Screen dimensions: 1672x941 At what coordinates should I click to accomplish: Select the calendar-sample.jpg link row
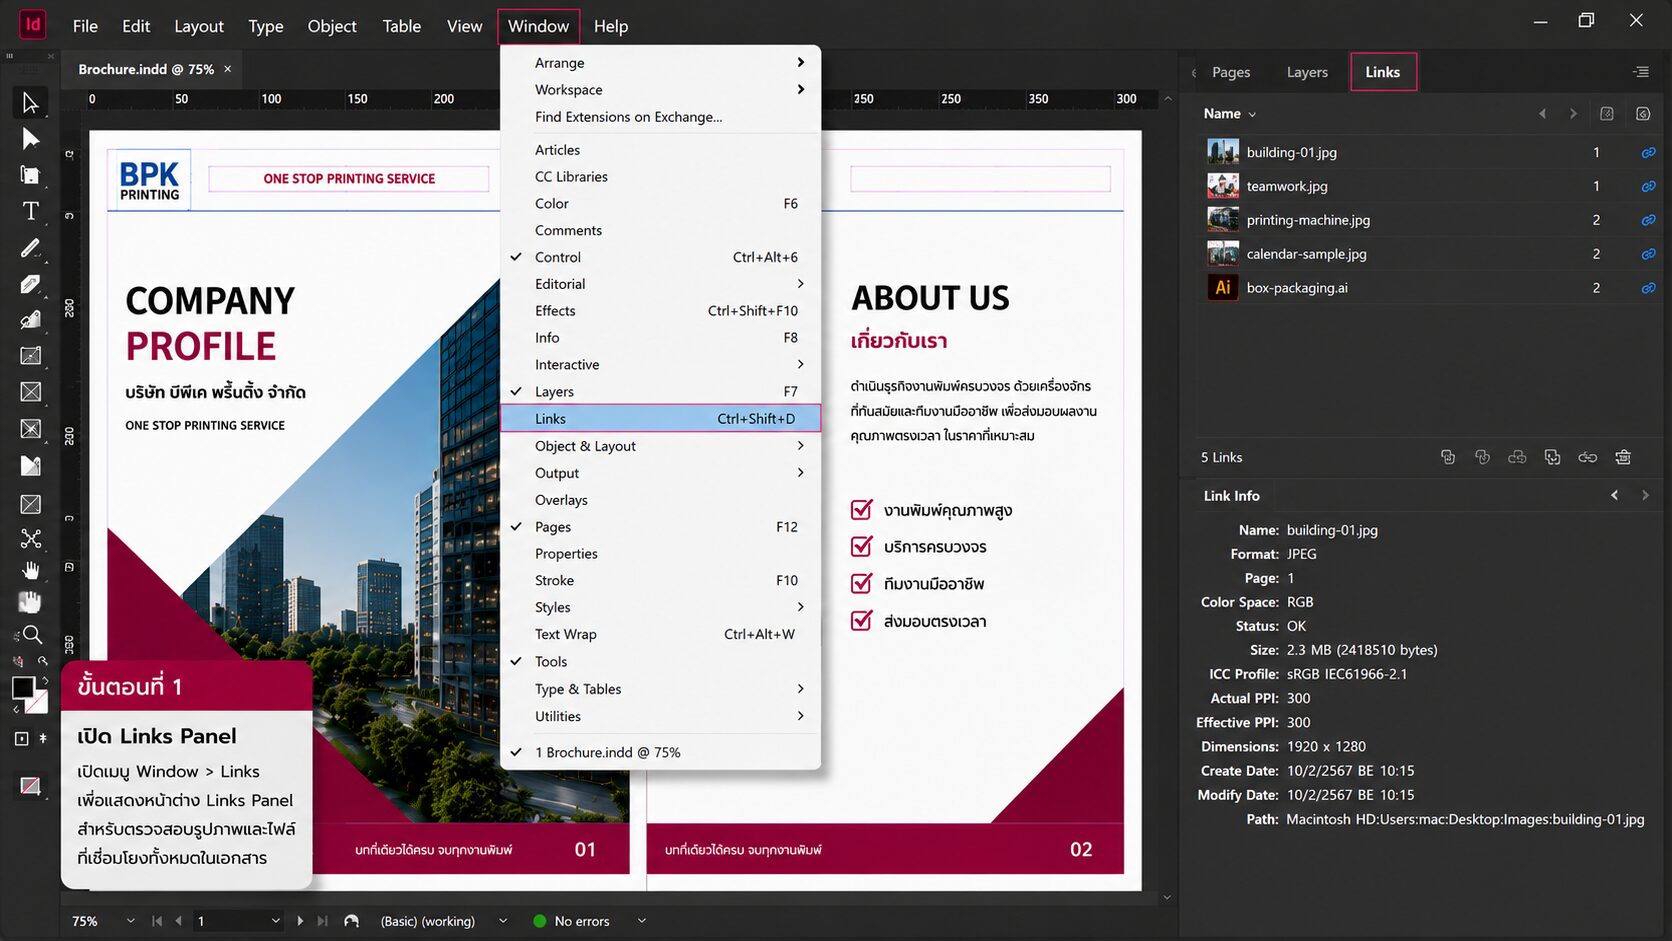(1430, 254)
